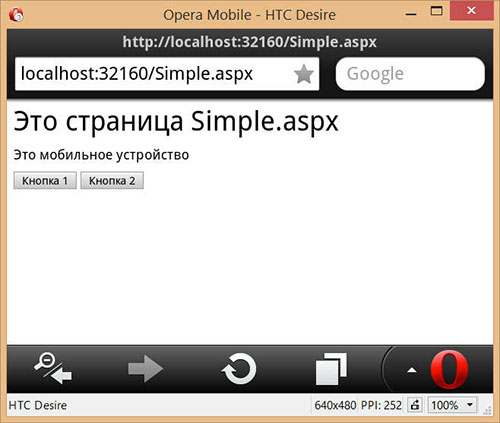The image size is (500, 423).
Task: Toggle the lock icon in the status bar
Action: (415, 405)
